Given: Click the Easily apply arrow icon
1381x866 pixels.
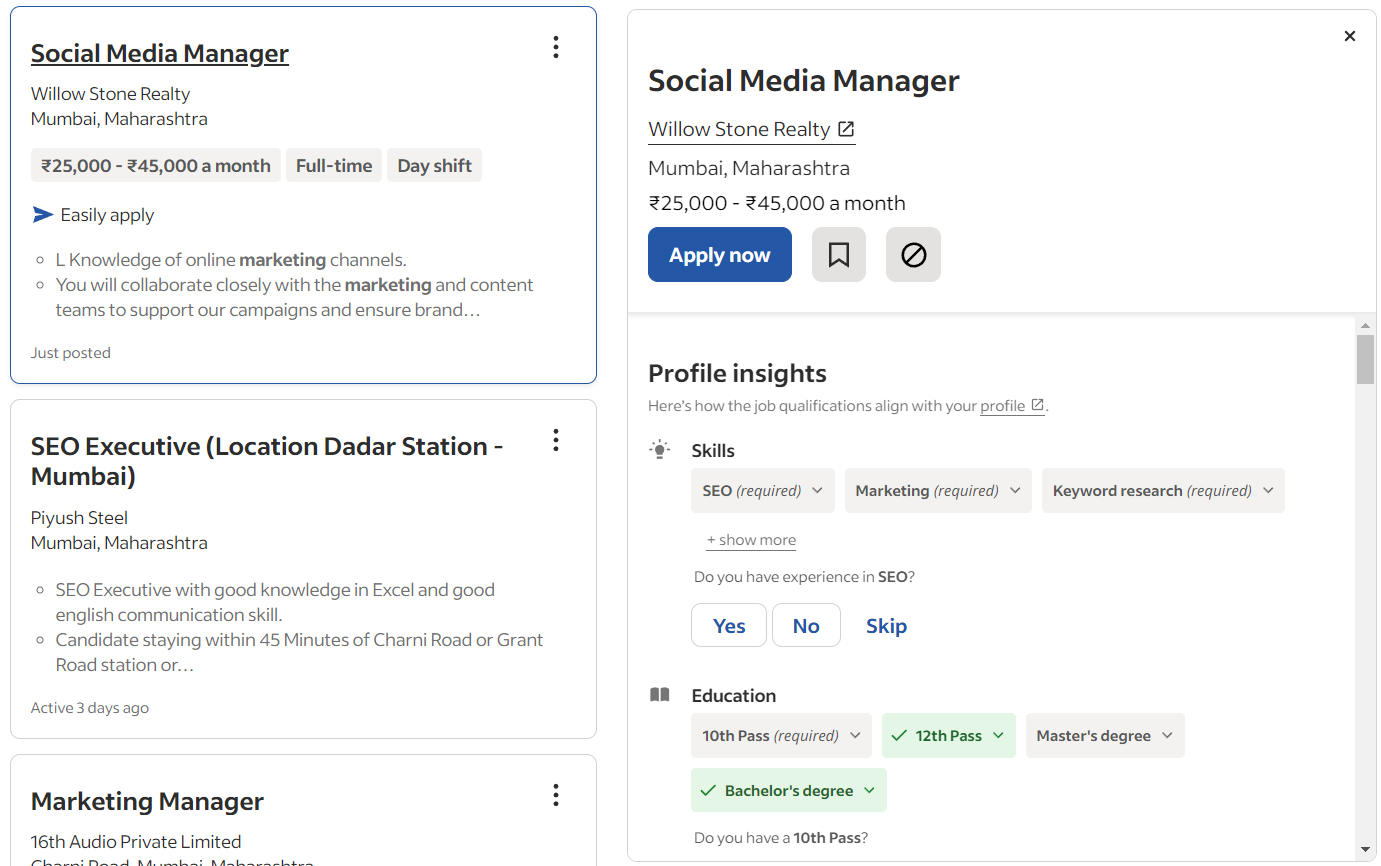Looking at the screenshot, I should 43,215.
